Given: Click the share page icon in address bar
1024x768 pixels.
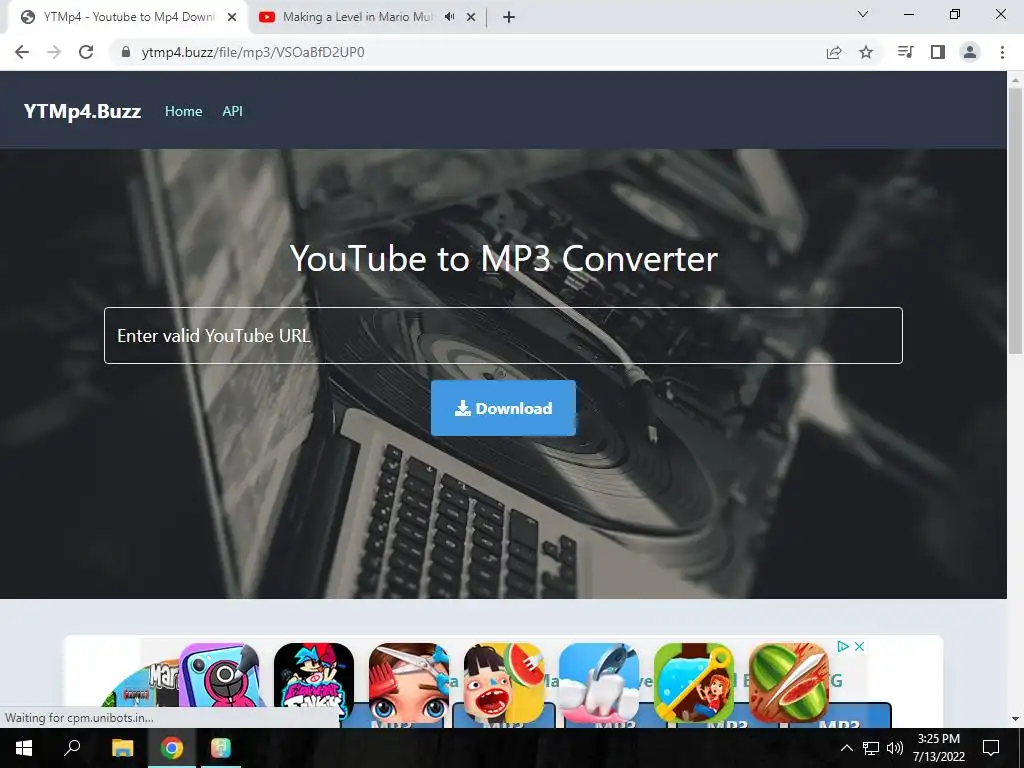Looking at the screenshot, I should click(x=834, y=52).
